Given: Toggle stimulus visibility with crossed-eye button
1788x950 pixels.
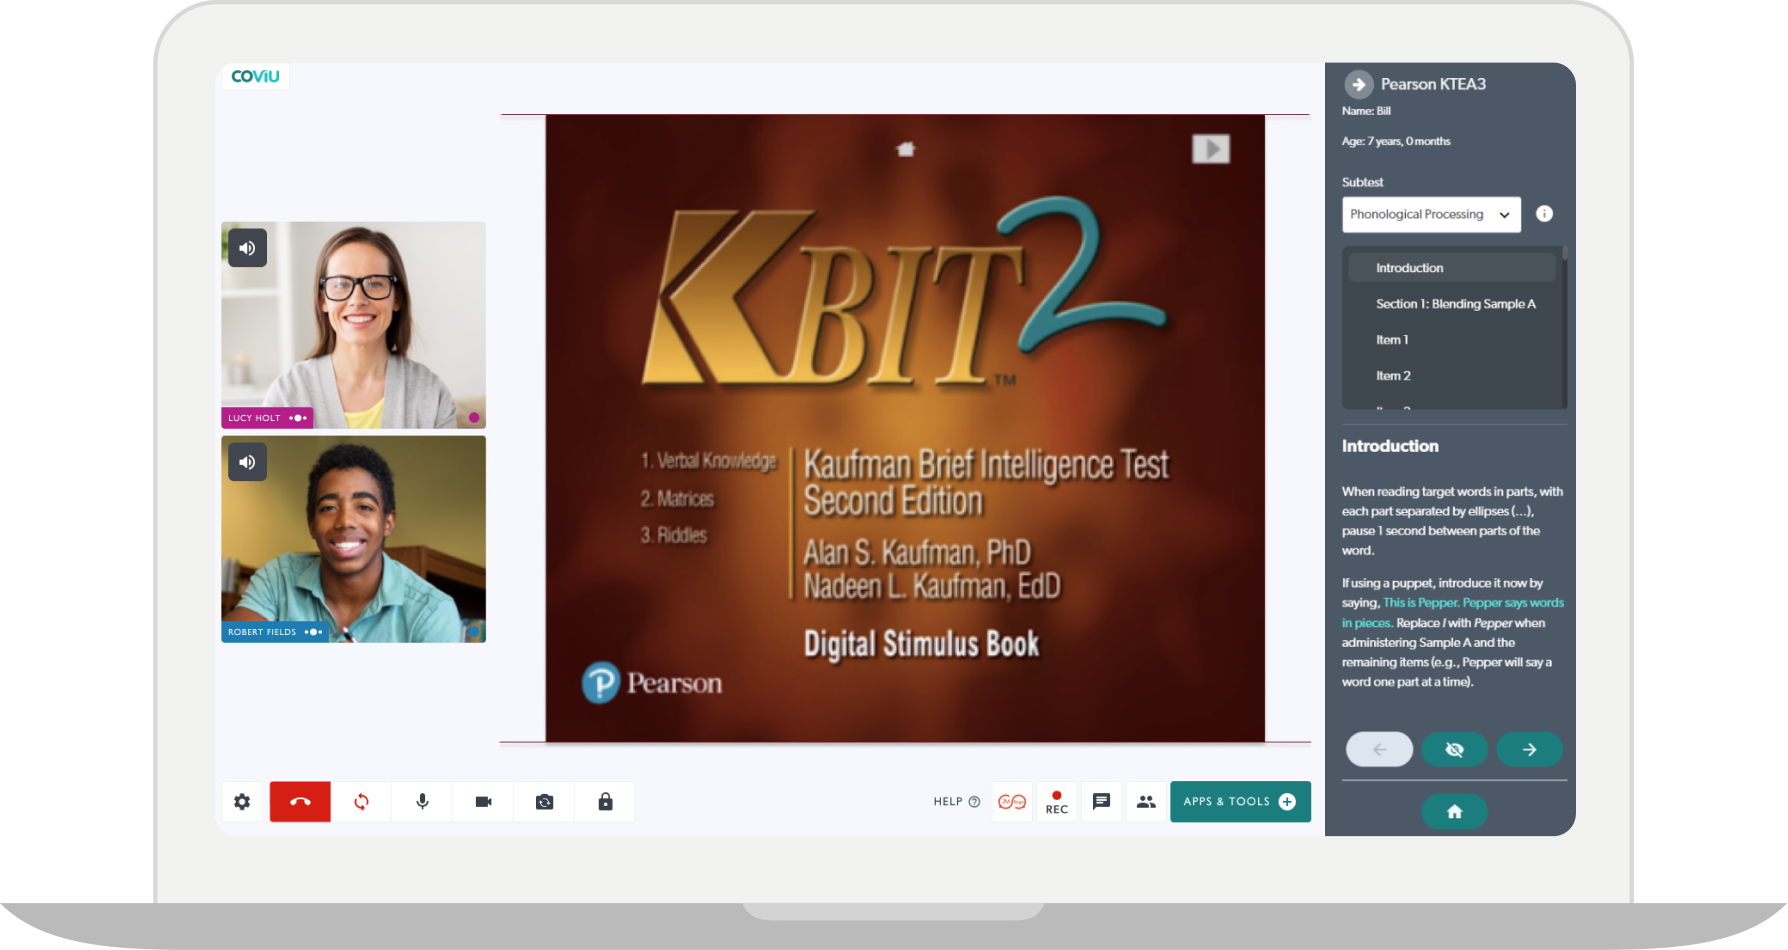Looking at the screenshot, I should 1454,749.
